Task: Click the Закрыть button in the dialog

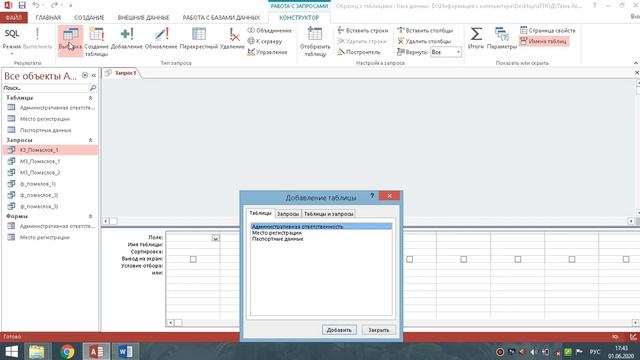Action: [379, 330]
